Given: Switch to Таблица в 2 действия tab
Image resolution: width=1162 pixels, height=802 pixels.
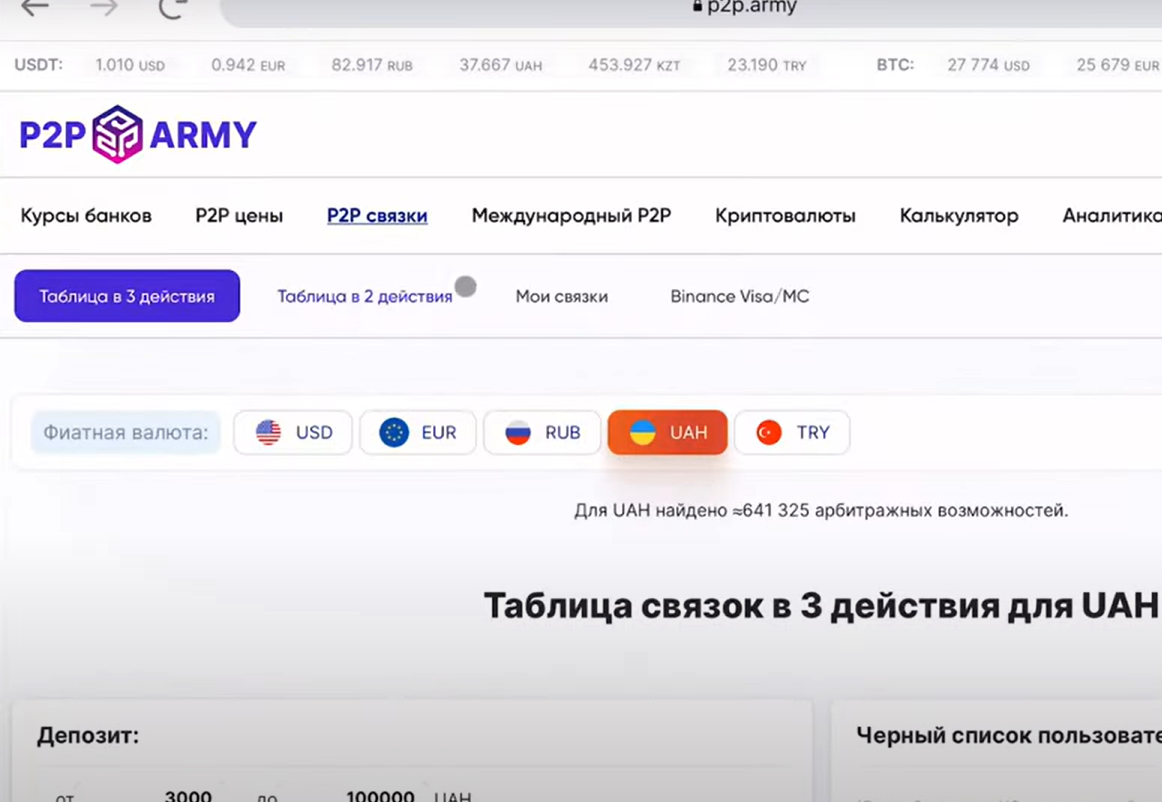Looking at the screenshot, I should point(365,296).
